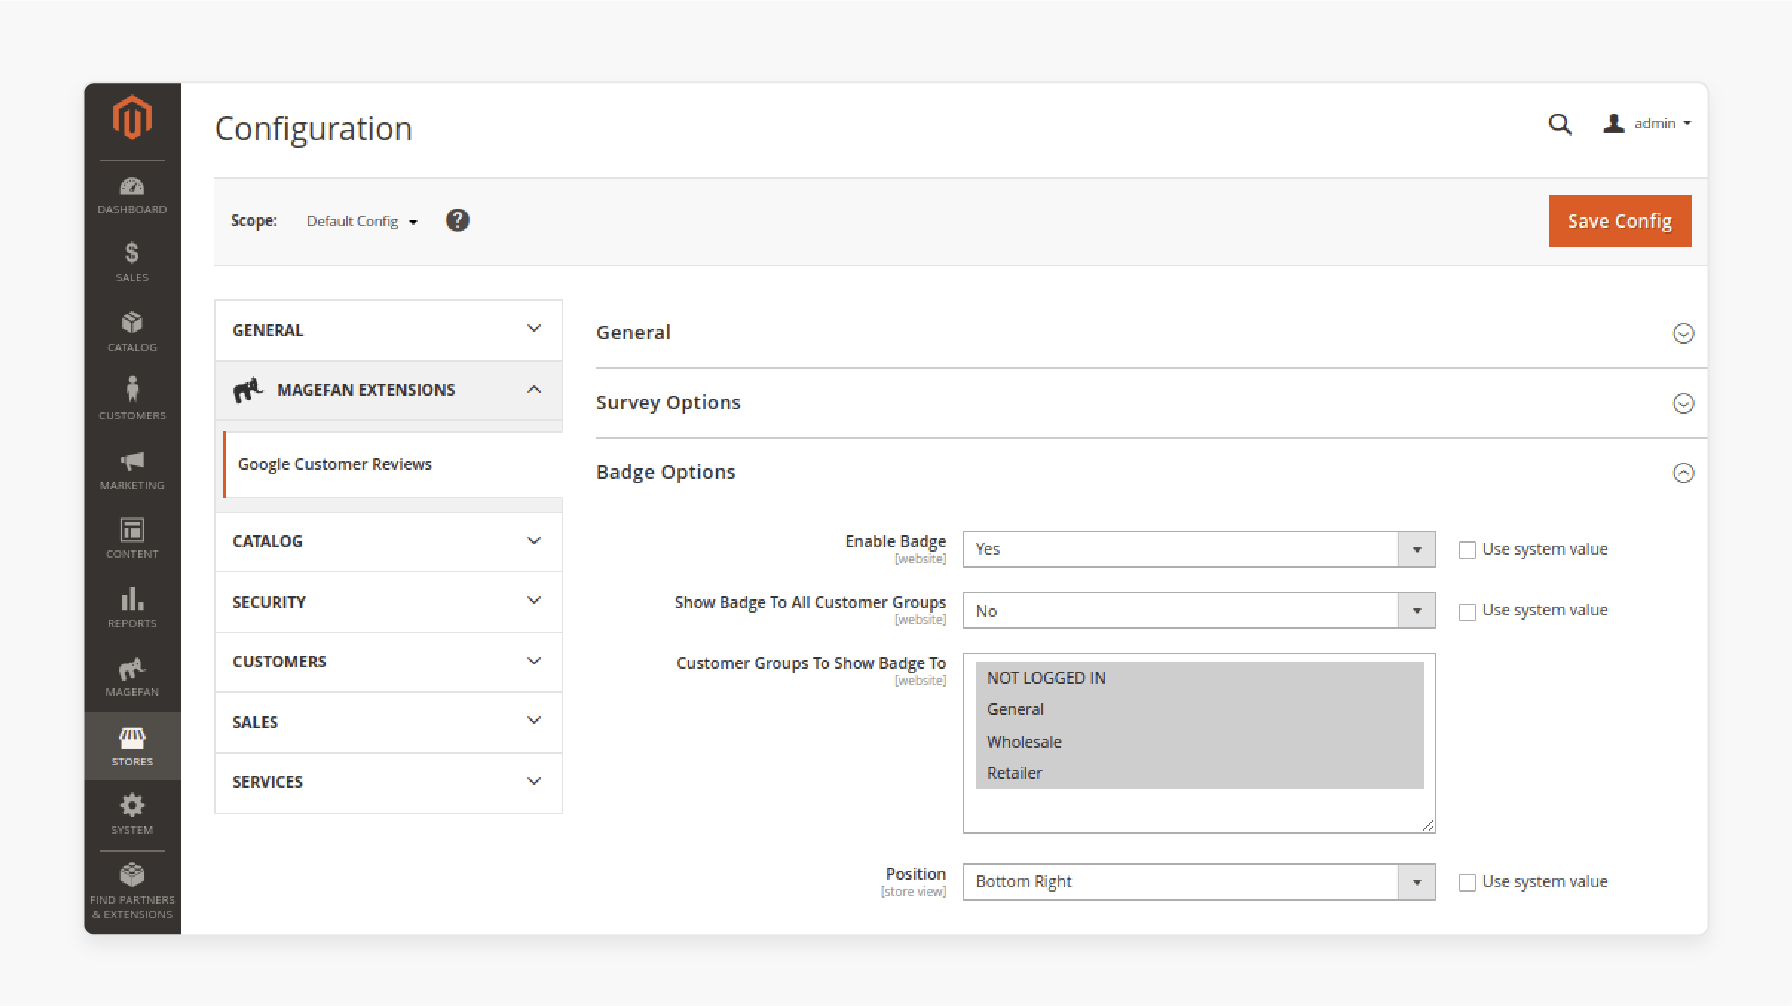Open the Enable Badge dropdown
Image resolution: width=1792 pixels, height=1006 pixels.
[1199, 549]
